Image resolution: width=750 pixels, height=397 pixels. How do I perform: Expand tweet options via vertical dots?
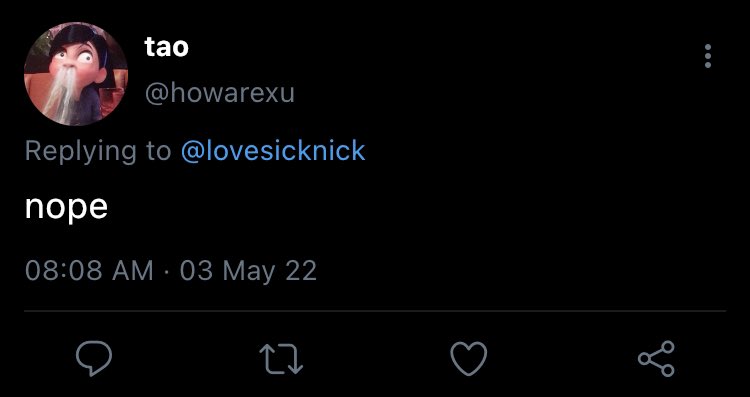click(x=708, y=56)
